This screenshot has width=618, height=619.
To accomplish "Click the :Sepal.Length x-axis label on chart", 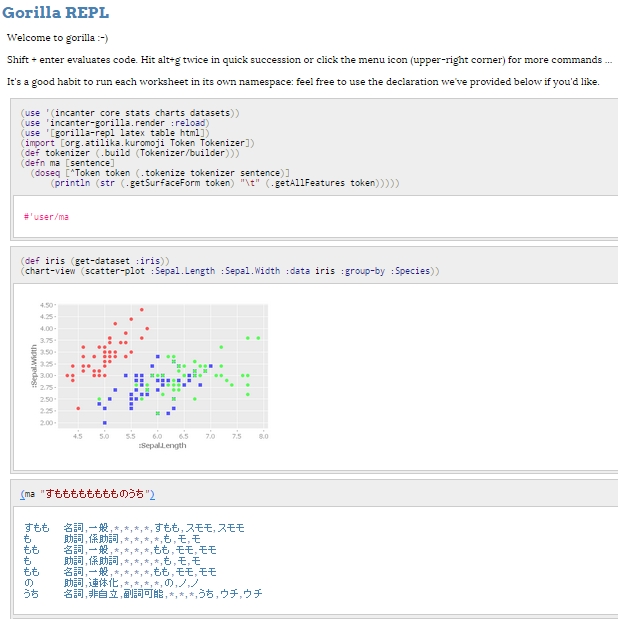I will (162, 445).
